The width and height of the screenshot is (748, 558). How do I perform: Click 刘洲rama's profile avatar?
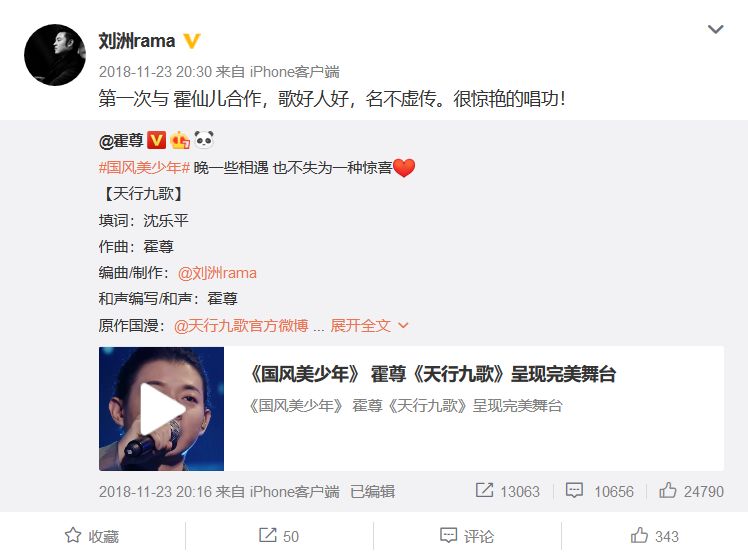[55, 55]
